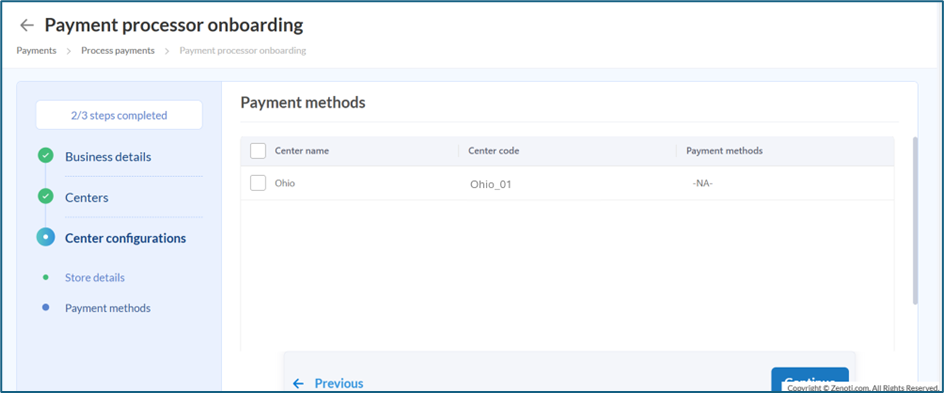Click the Continue button
This screenshot has height=393, width=944.
(810, 379)
